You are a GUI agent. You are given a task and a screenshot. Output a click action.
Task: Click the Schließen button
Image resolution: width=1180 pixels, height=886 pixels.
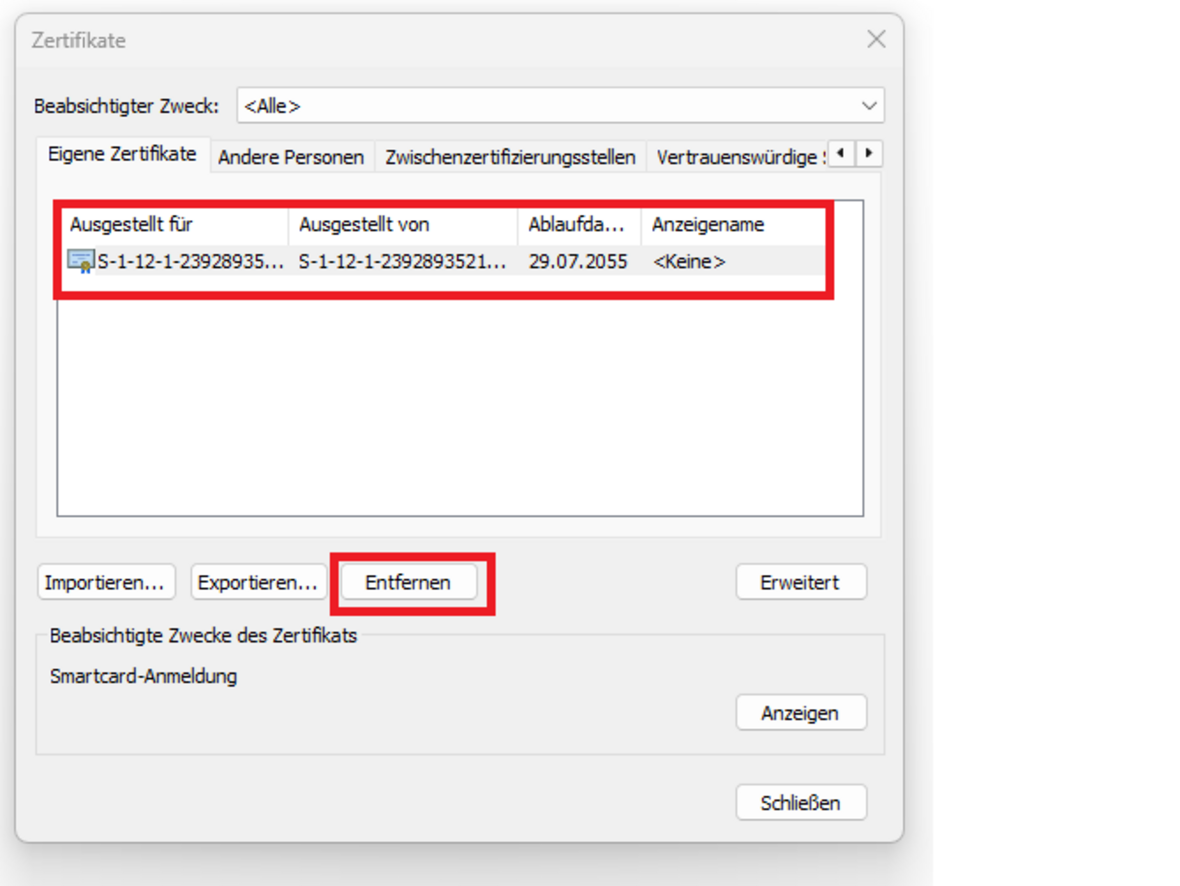(x=800, y=802)
